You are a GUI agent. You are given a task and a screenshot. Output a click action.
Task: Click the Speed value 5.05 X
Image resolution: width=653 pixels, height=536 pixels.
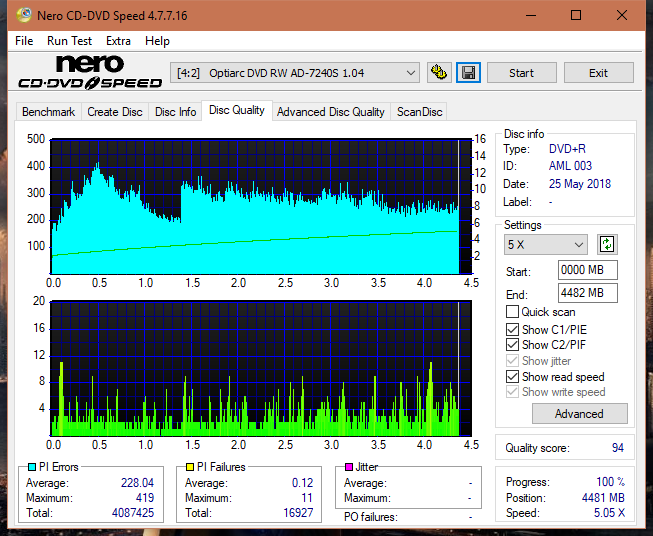click(x=609, y=513)
